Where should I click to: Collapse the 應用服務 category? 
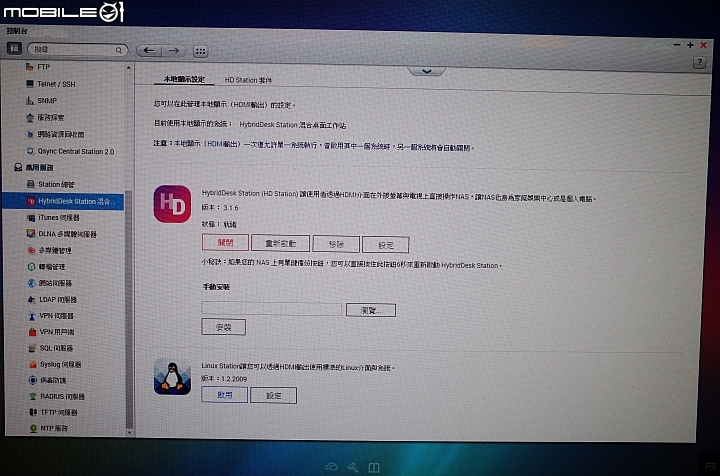(34, 168)
